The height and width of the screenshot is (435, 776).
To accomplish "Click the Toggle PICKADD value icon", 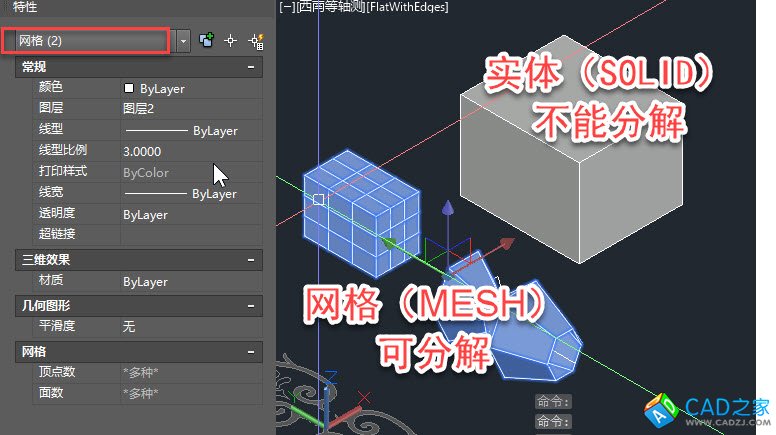I will pyautogui.click(x=207, y=41).
